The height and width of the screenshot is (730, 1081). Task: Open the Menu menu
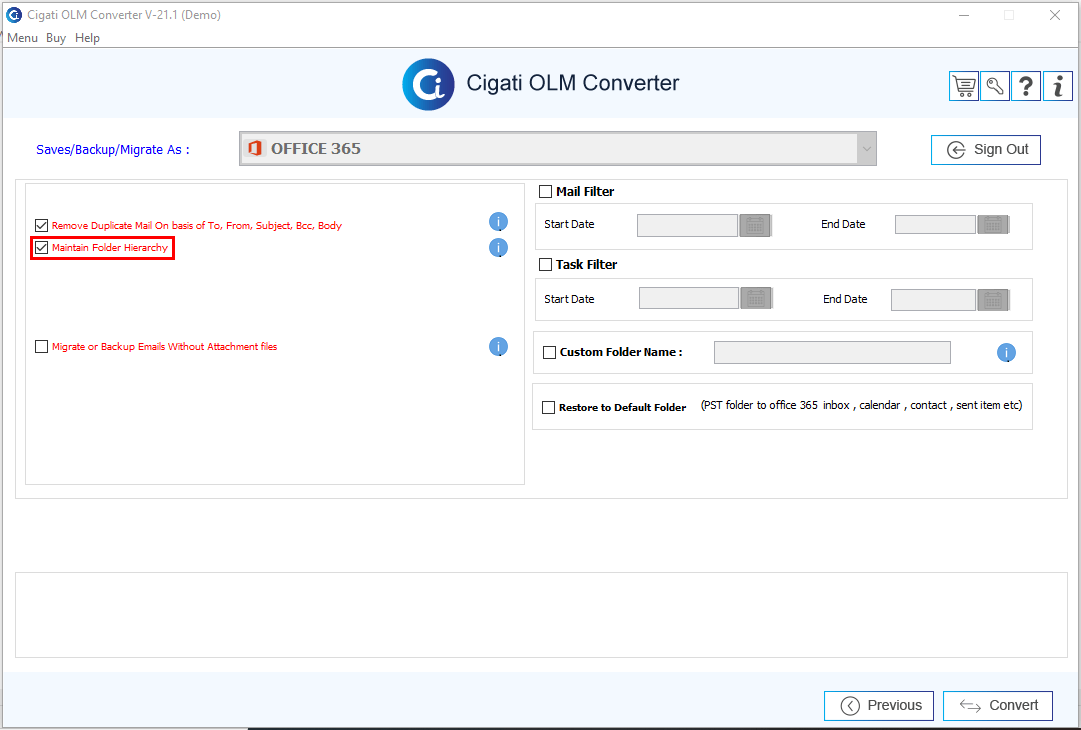click(22, 38)
